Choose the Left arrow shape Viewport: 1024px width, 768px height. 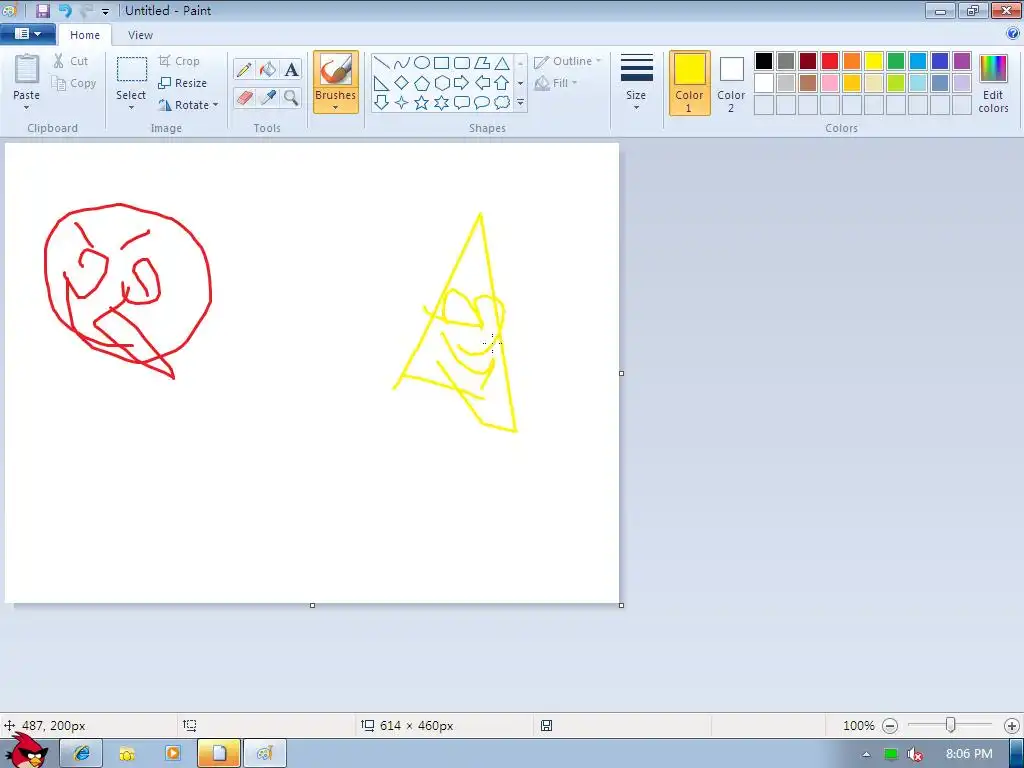pos(482,83)
